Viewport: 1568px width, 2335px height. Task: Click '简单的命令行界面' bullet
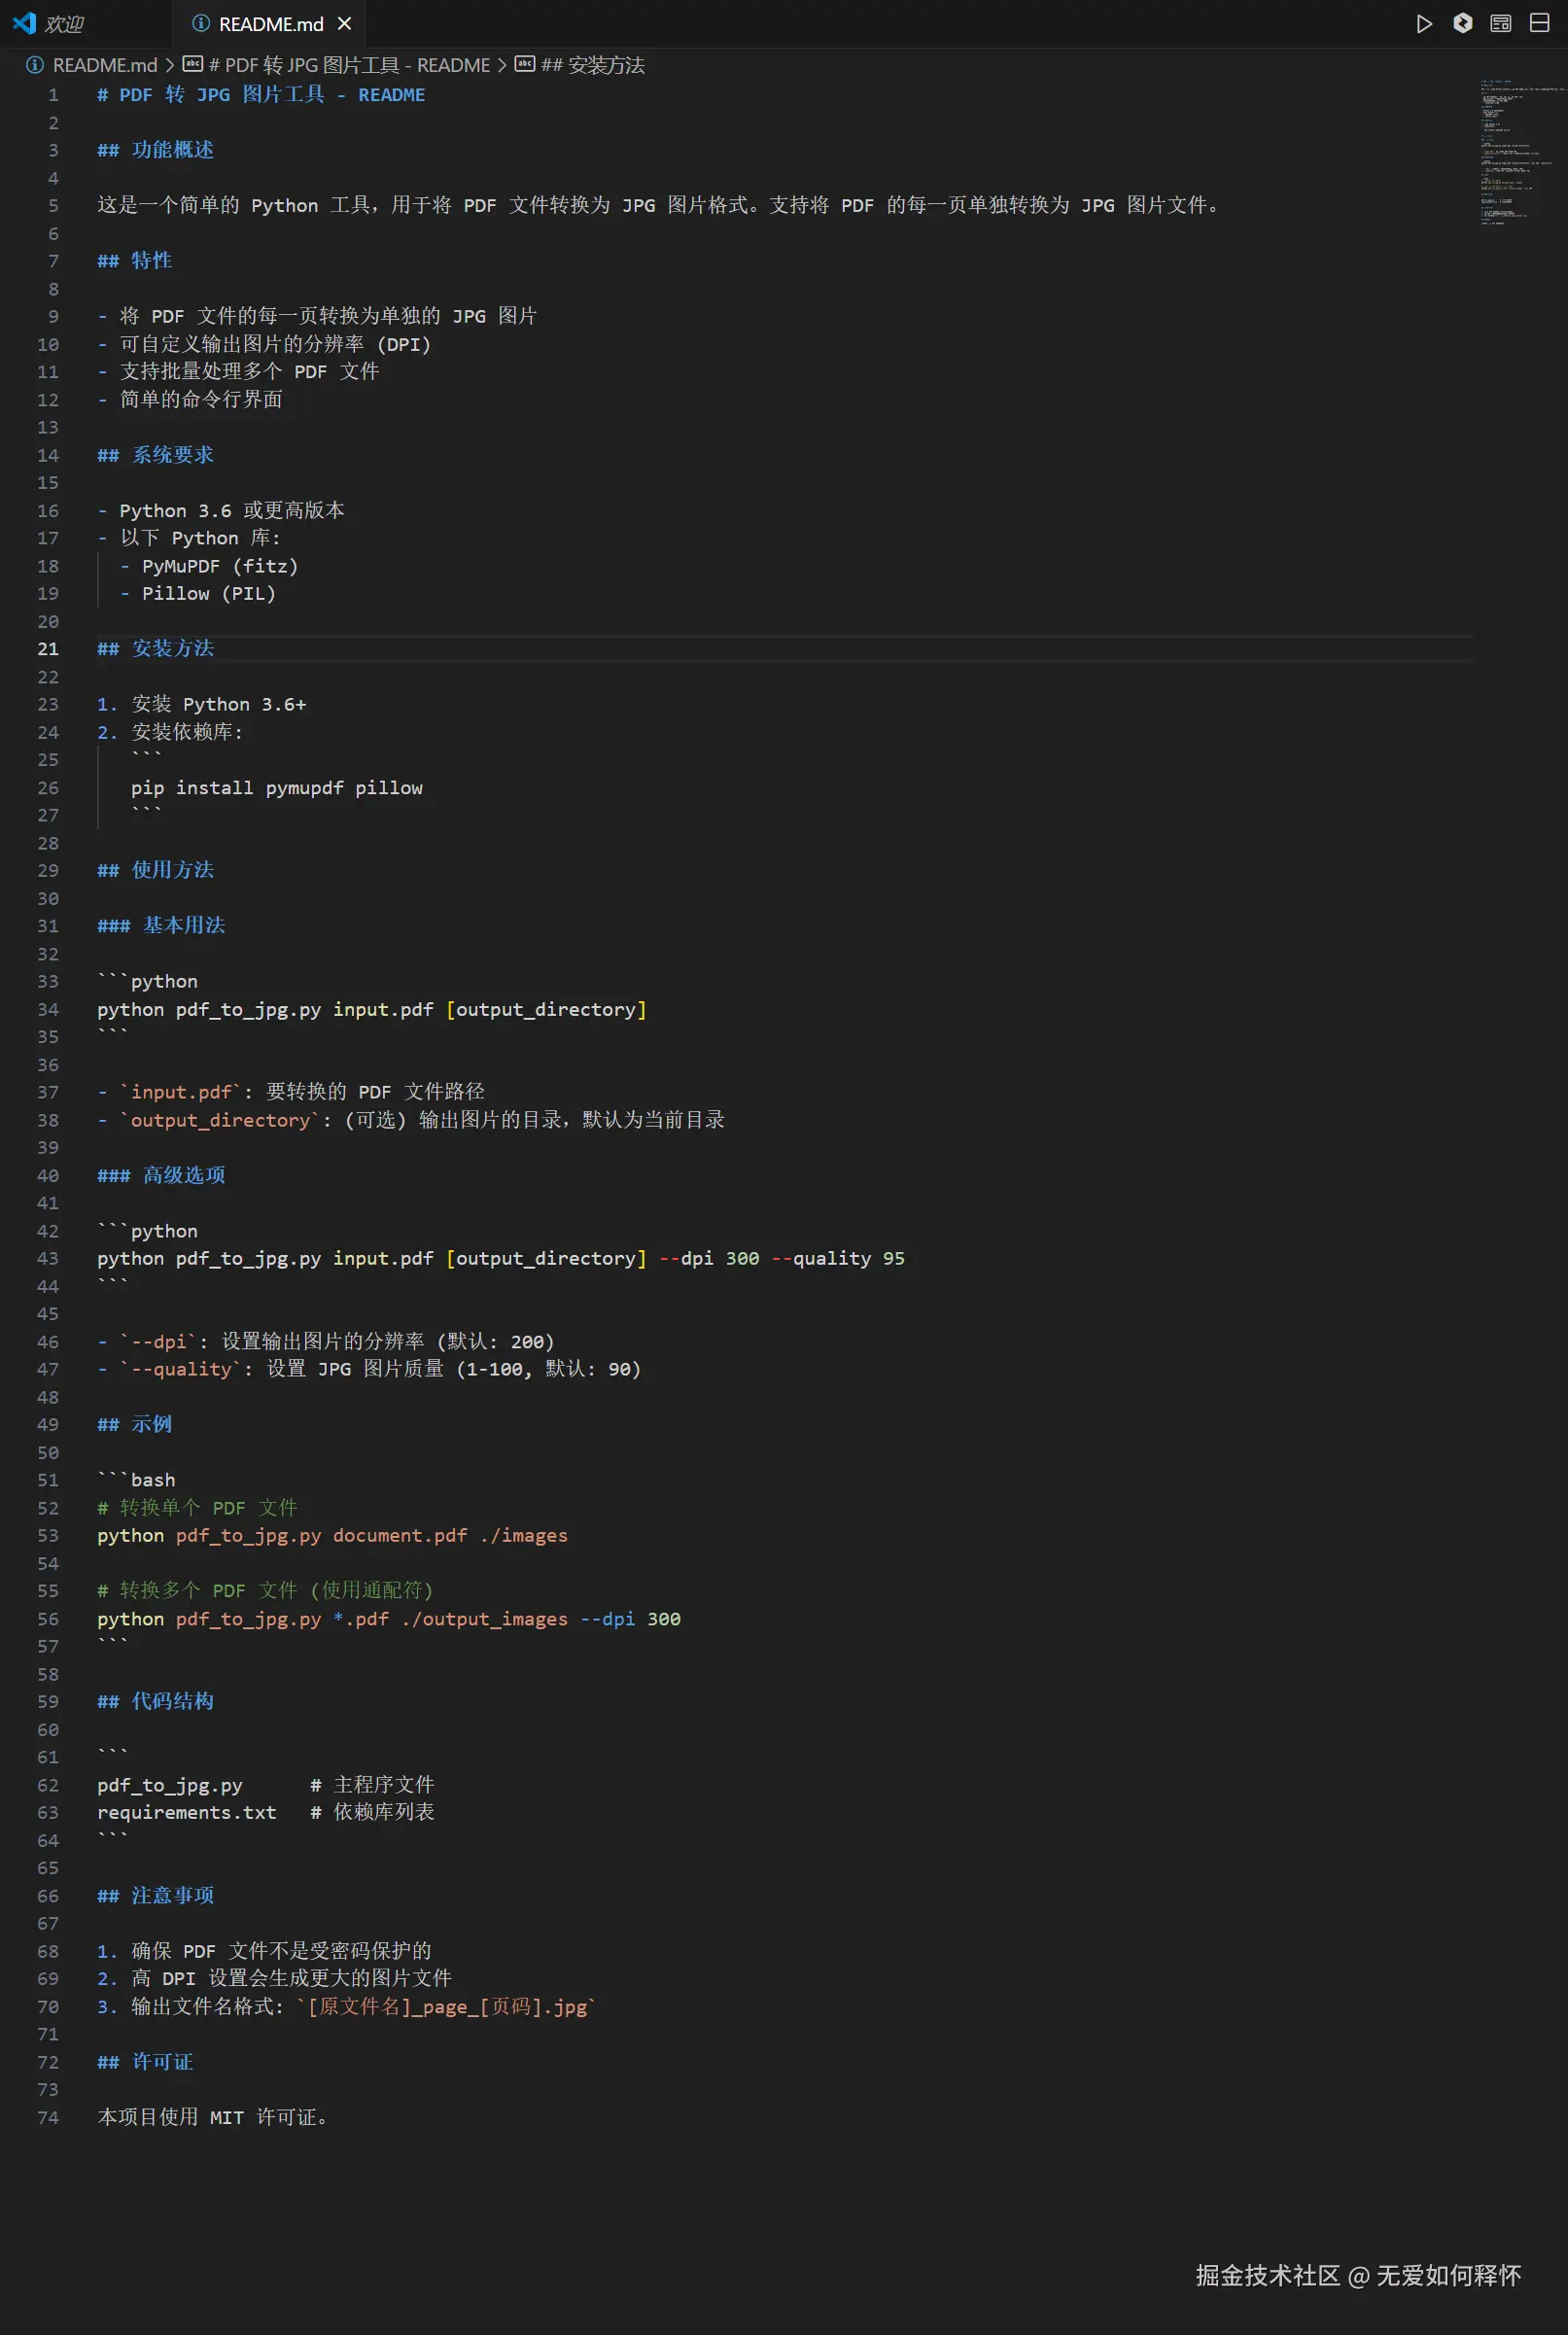pos(201,399)
